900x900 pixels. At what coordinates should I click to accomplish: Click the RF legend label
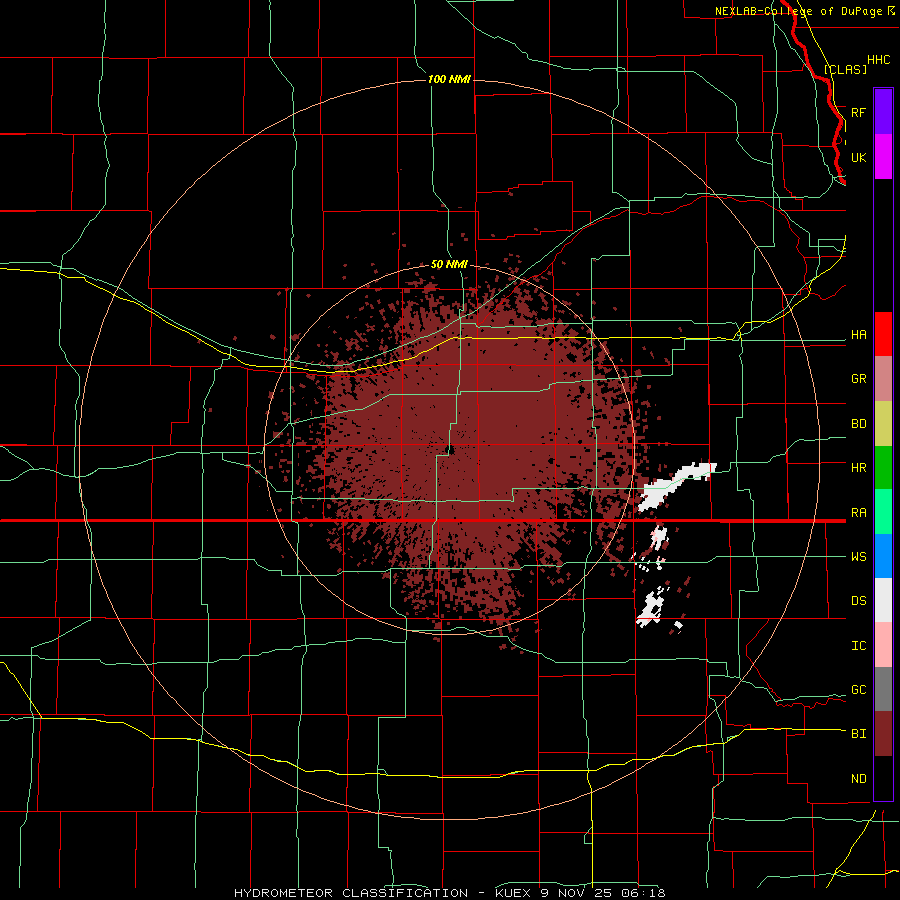tap(858, 112)
